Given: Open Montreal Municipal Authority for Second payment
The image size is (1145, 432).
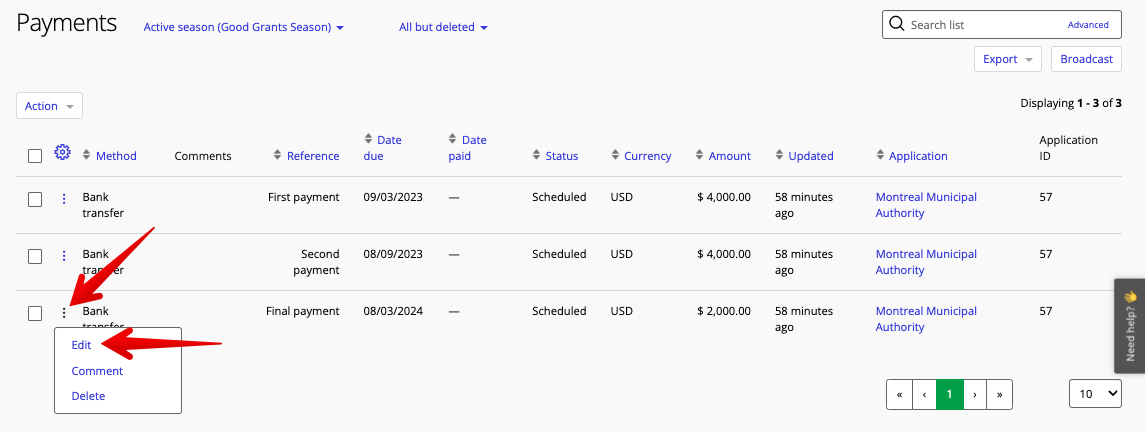Looking at the screenshot, I should [926, 262].
